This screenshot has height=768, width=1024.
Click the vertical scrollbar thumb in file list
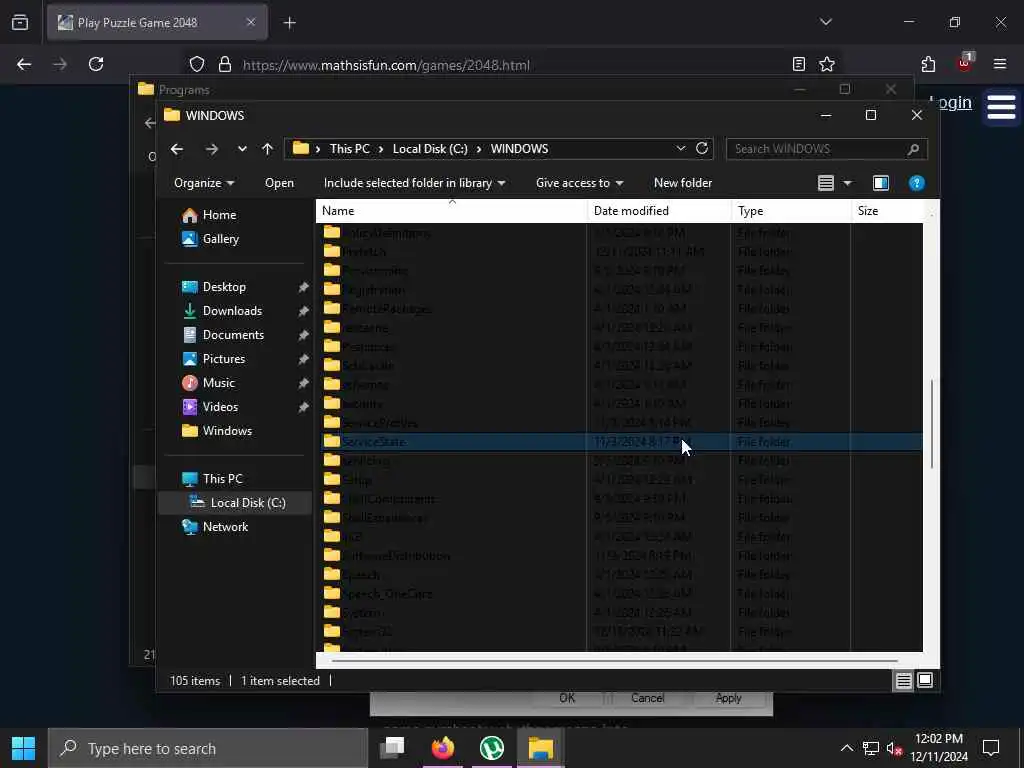(931, 423)
